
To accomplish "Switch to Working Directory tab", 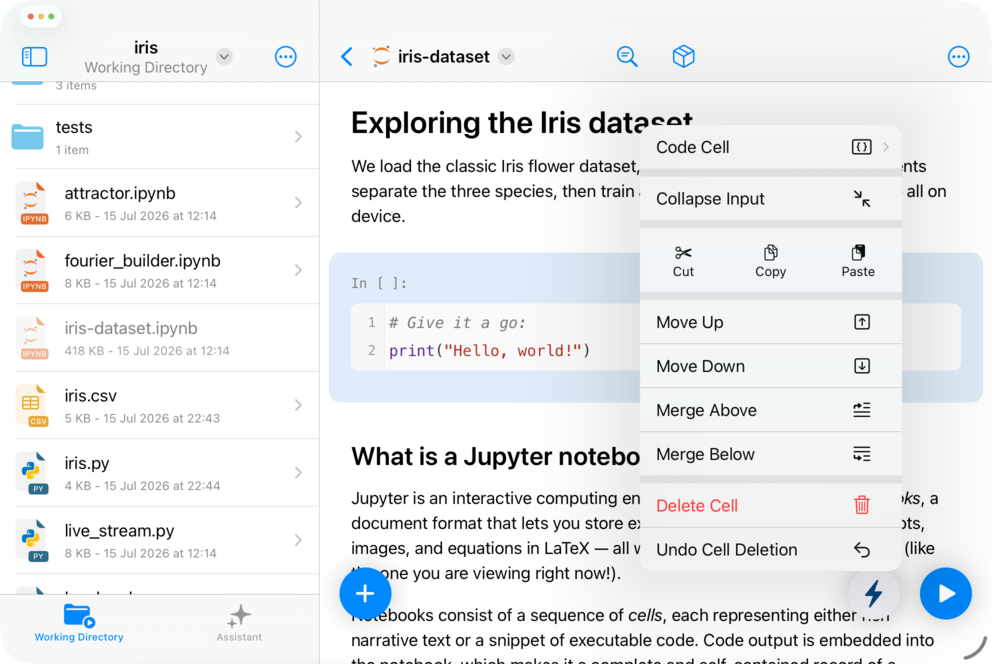I will click(x=79, y=623).
